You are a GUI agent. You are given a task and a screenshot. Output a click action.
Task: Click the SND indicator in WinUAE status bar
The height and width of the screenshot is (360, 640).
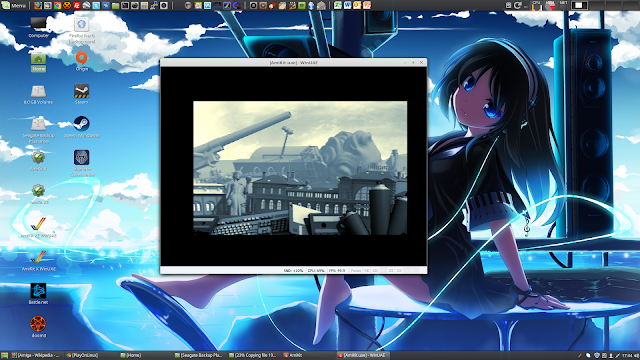[x=293, y=270]
